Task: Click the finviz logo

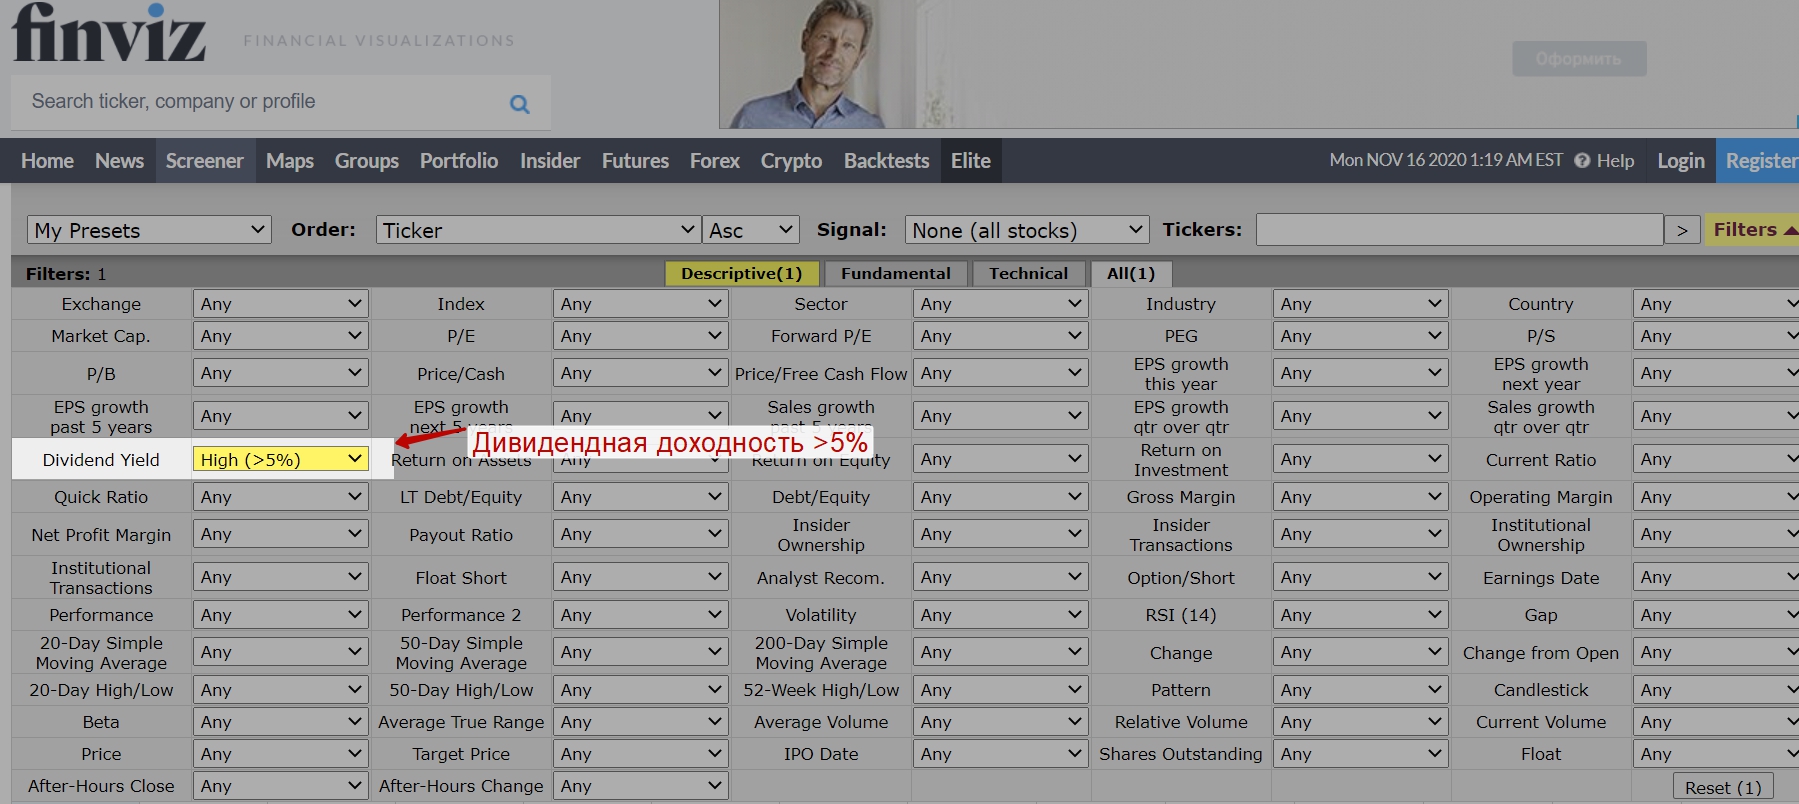Action: tap(109, 33)
